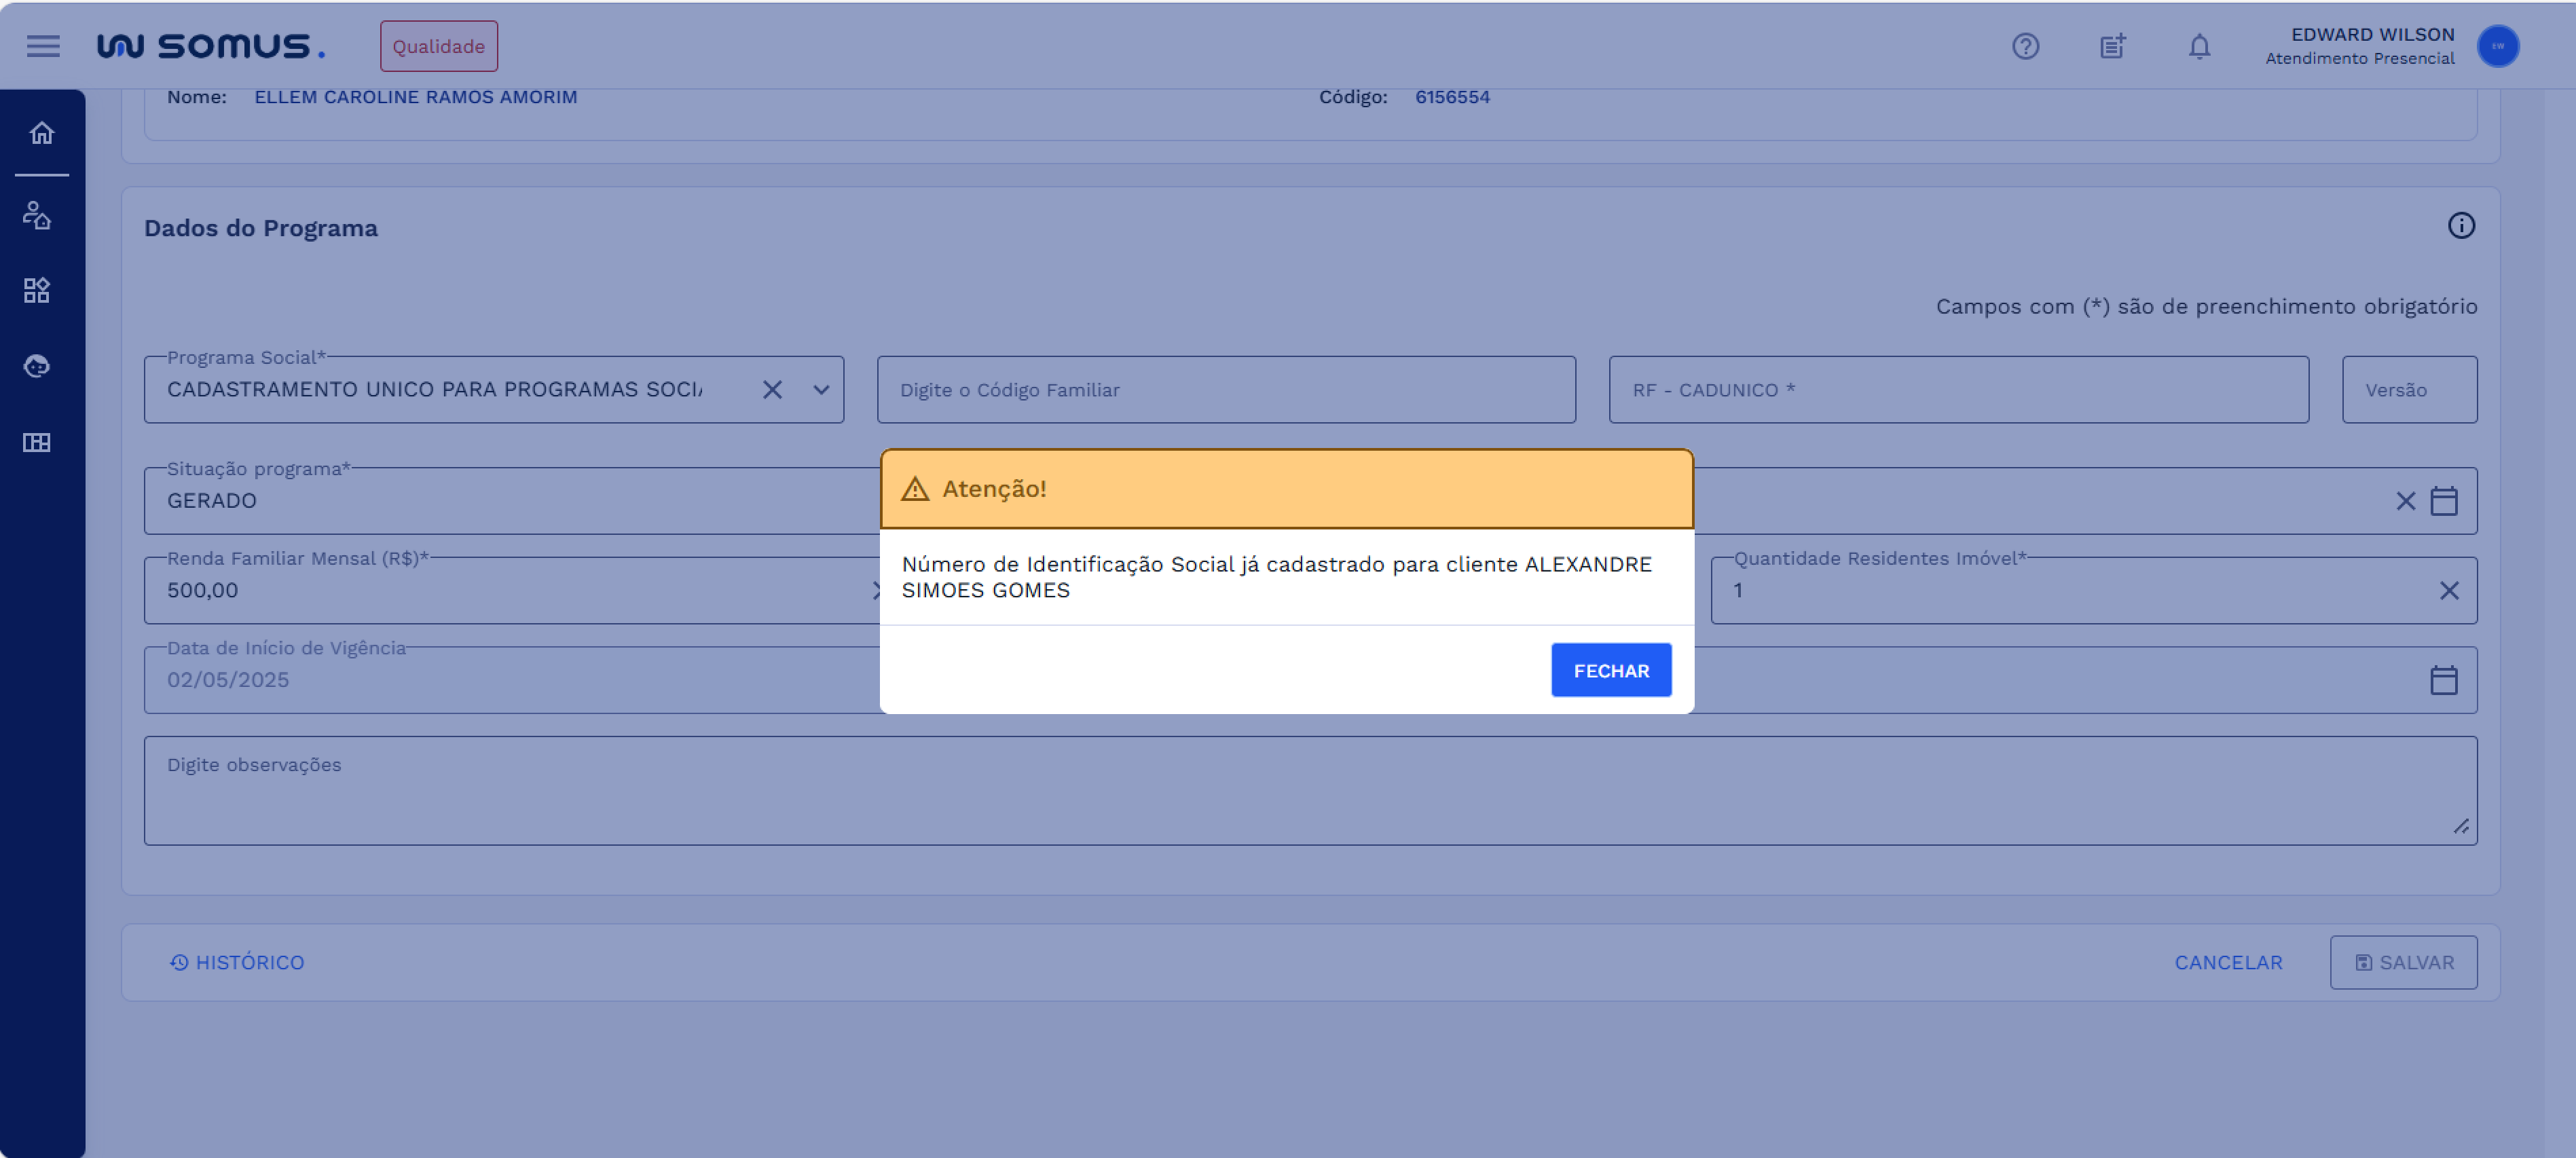The width and height of the screenshot is (2576, 1158).
Task: Open the hamburger menu
Action: [x=43, y=46]
